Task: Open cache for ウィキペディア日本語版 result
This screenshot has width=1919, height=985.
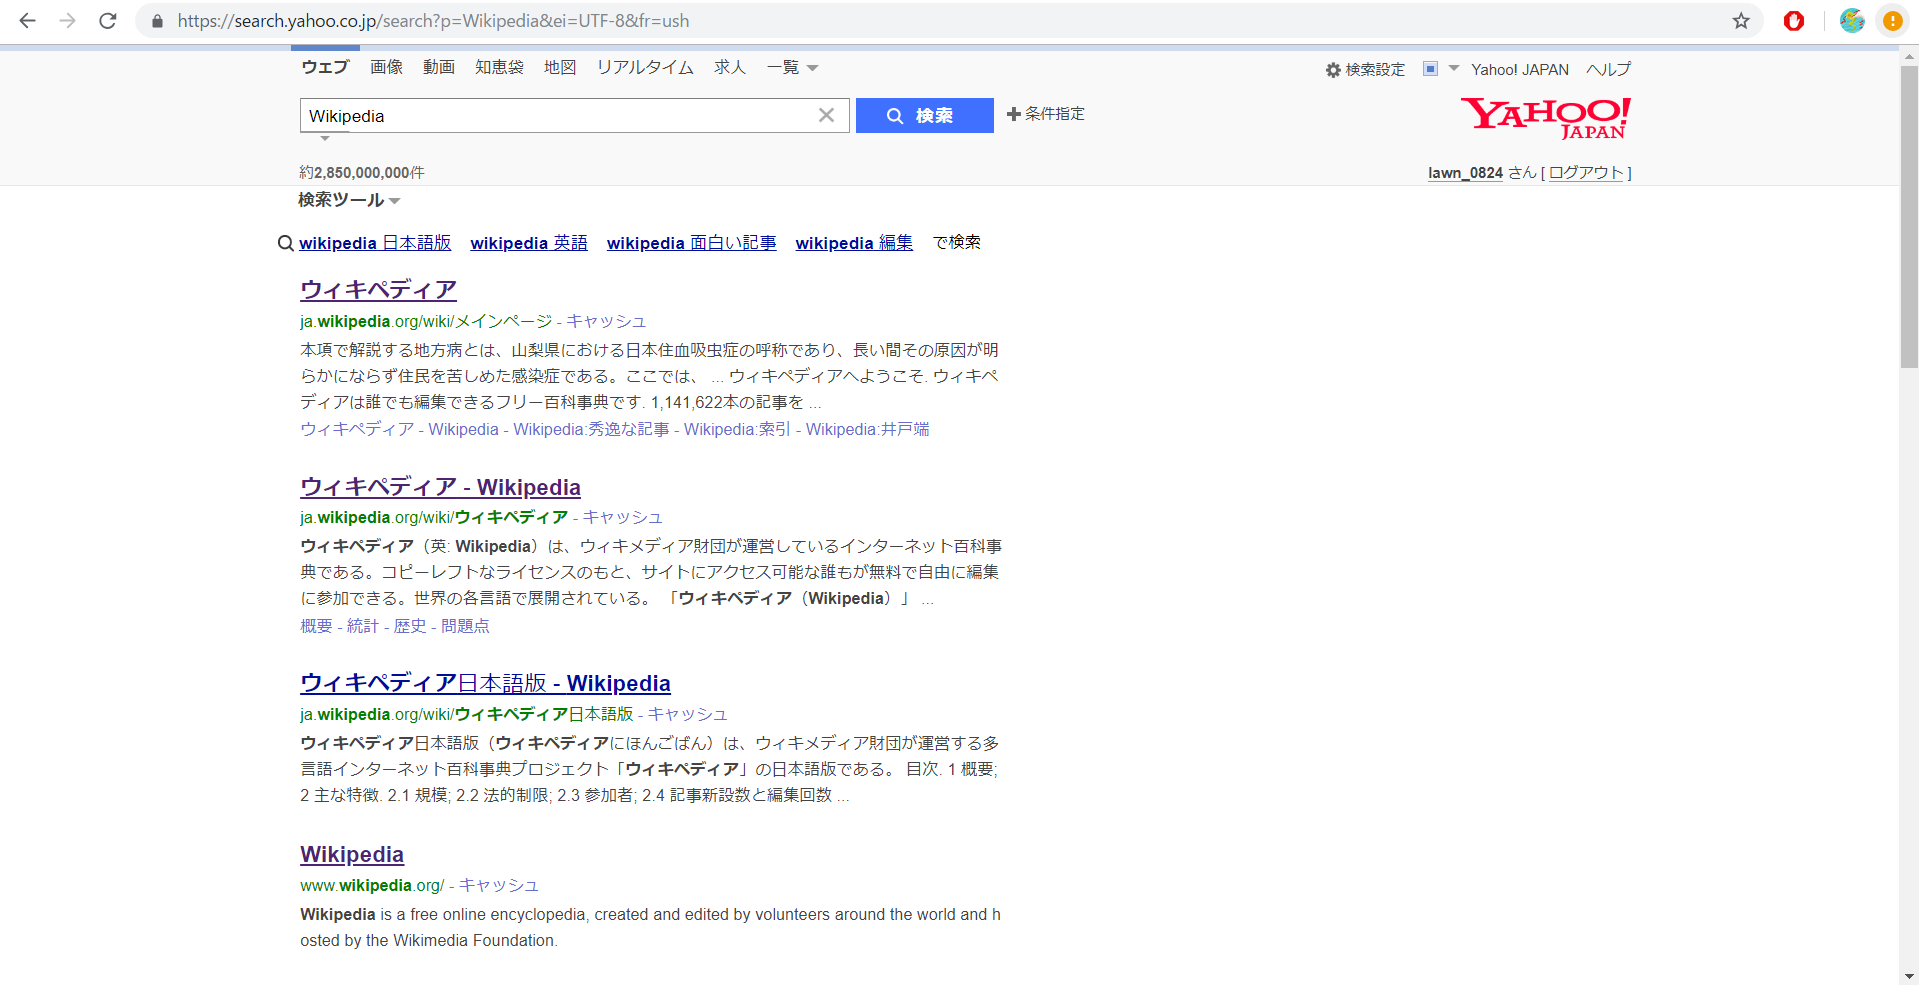Action: 688,714
